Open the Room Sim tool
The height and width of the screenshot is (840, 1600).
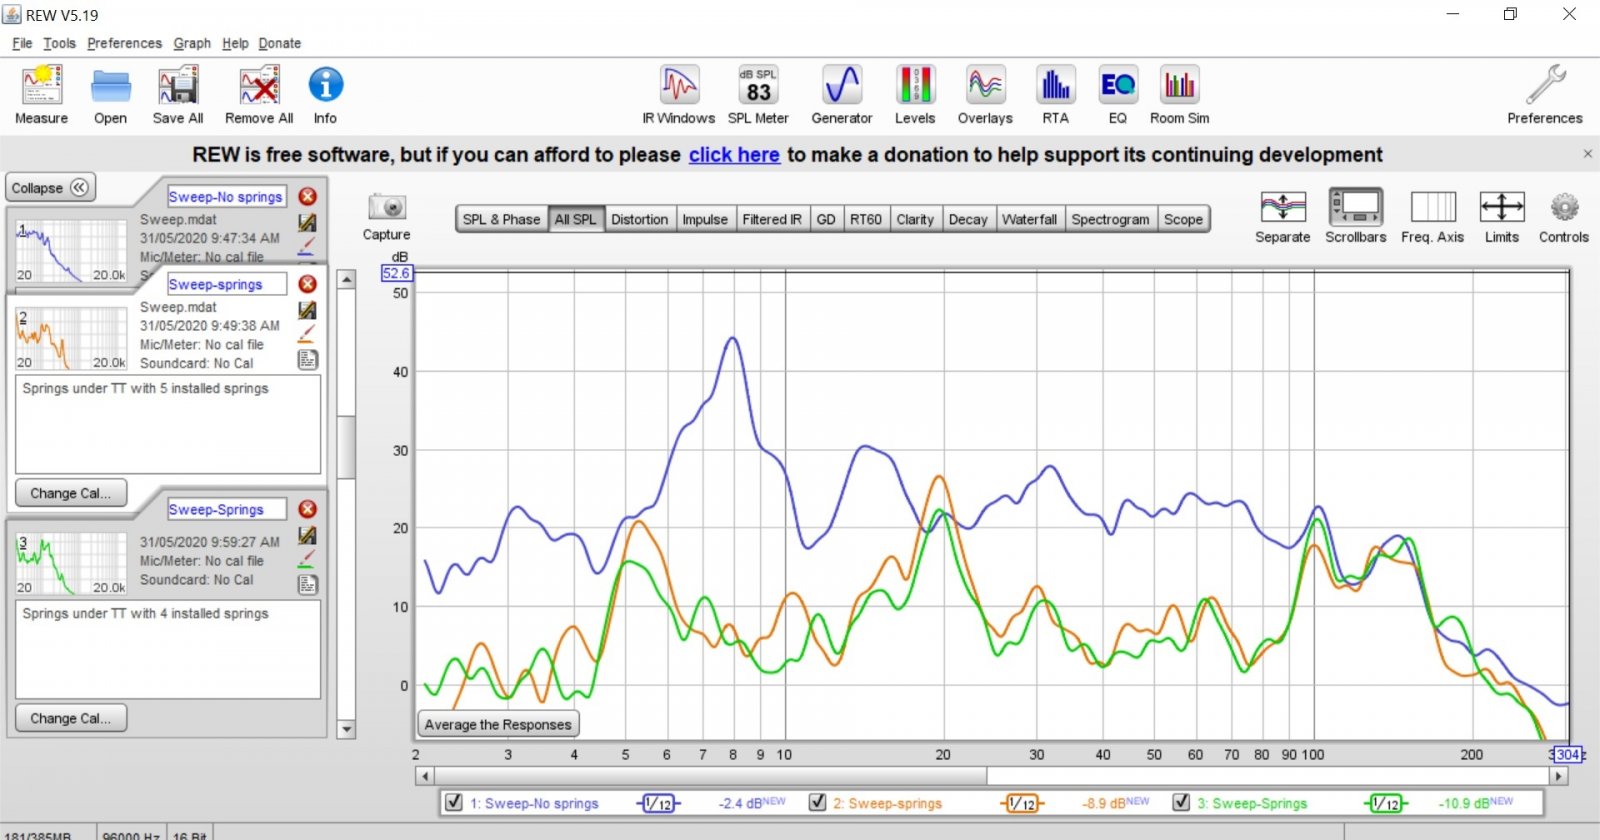click(1179, 95)
